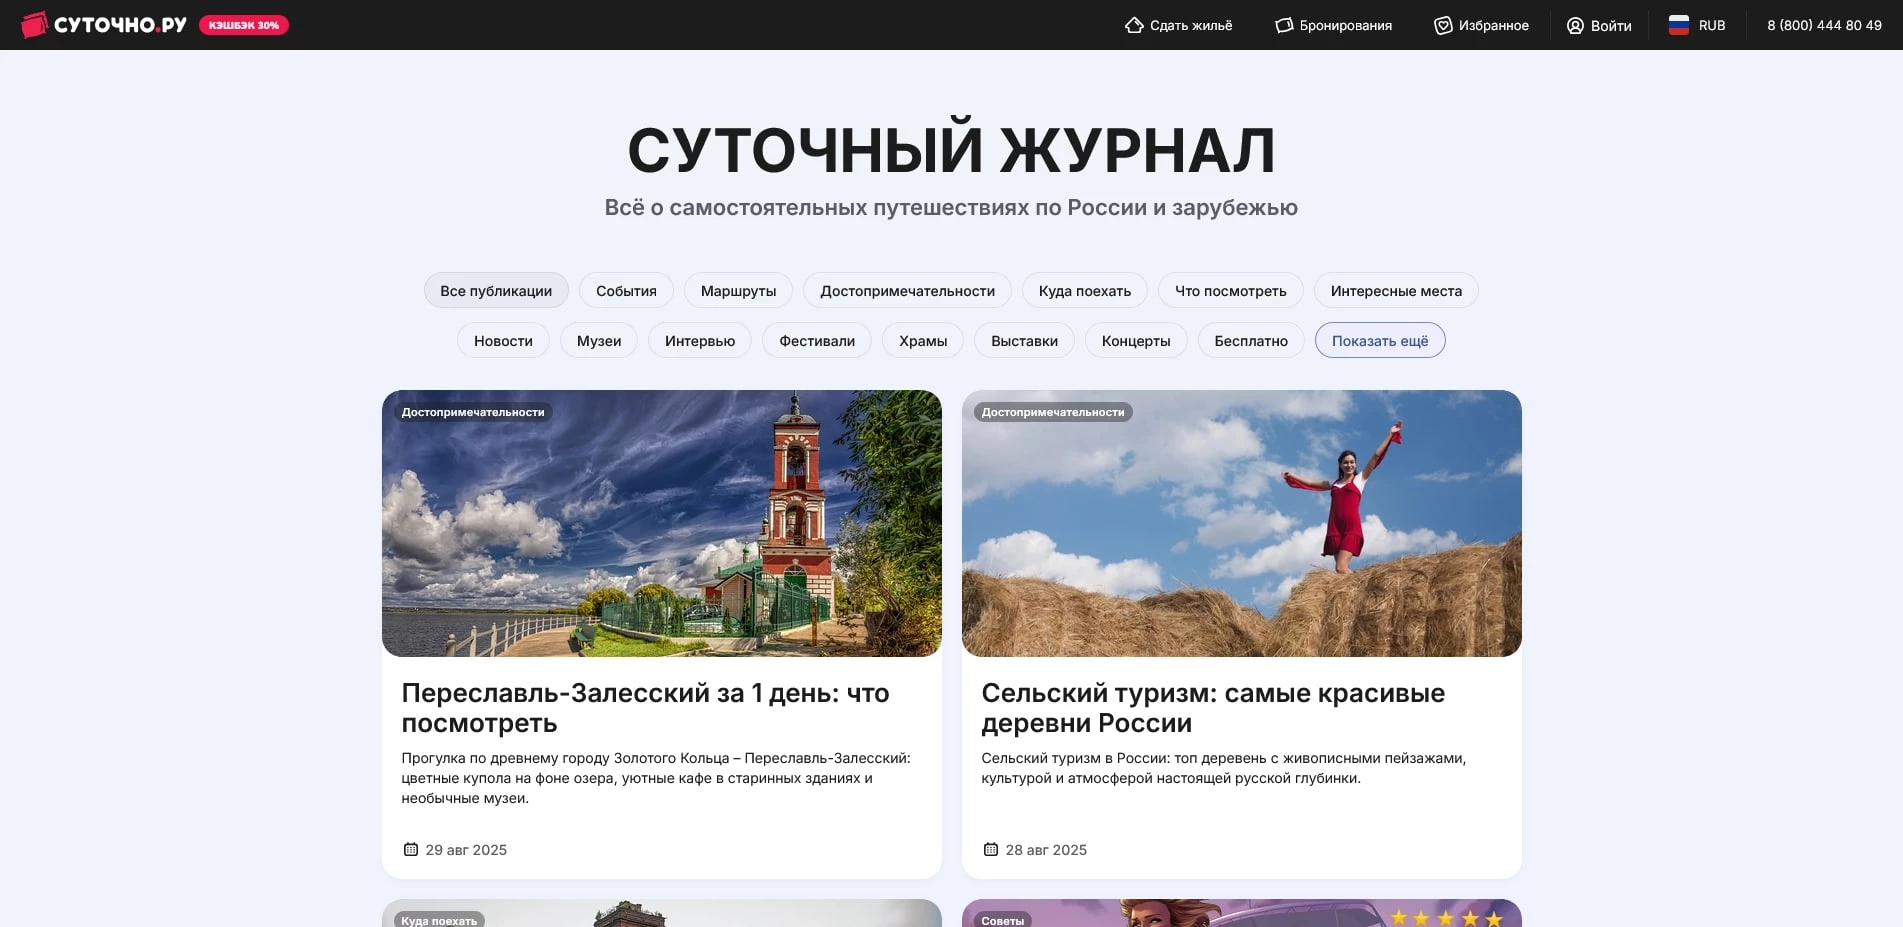This screenshot has height=927, width=1903.
Task: Select the Сдать жильё house icon
Action: [x=1133, y=24]
